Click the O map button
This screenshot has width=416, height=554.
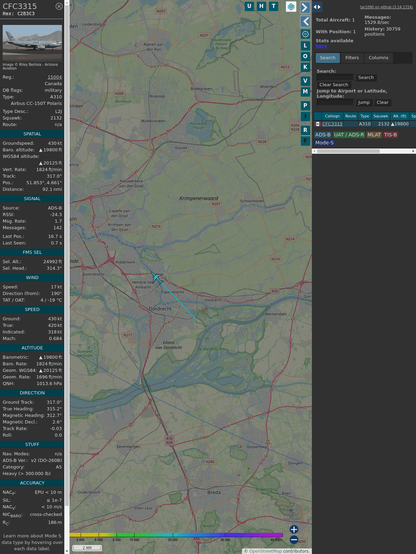click(x=305, y=56)
